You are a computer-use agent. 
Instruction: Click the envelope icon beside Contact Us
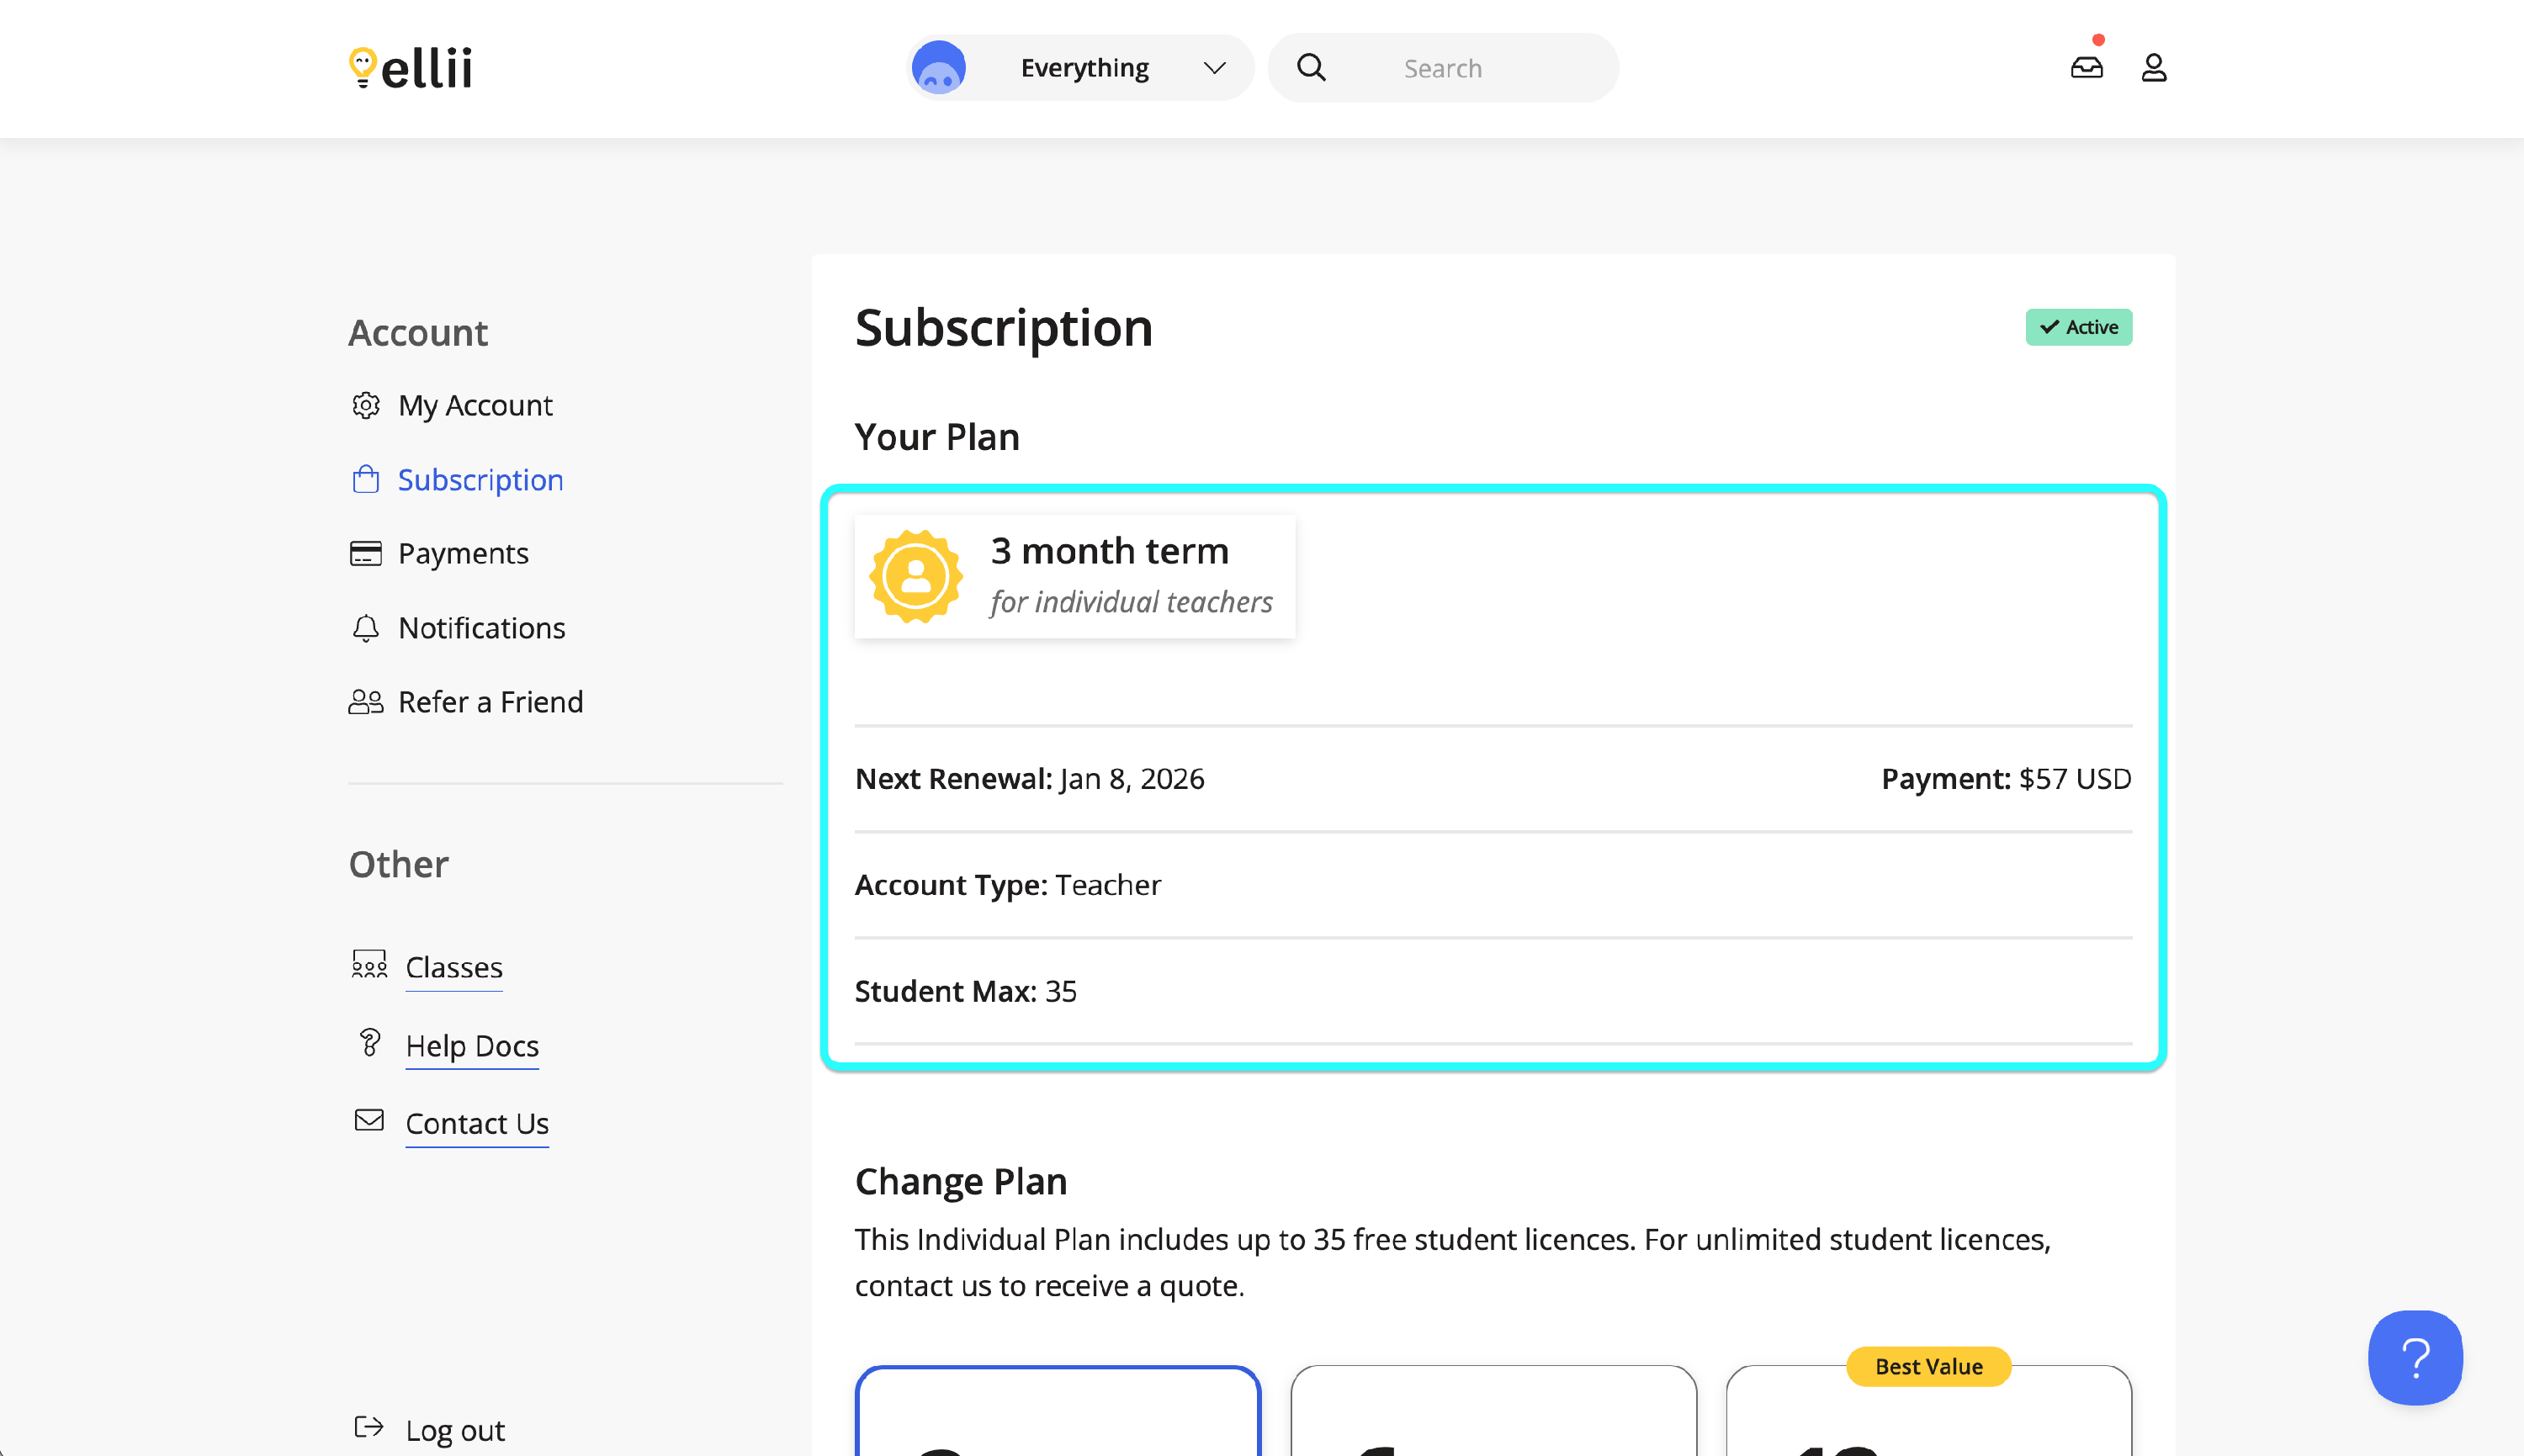(369, 1120)
